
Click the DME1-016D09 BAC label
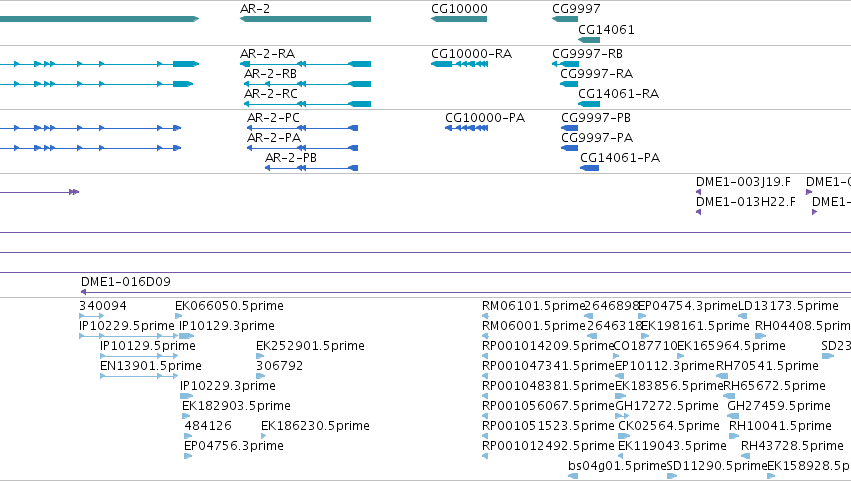click(126, 282)
